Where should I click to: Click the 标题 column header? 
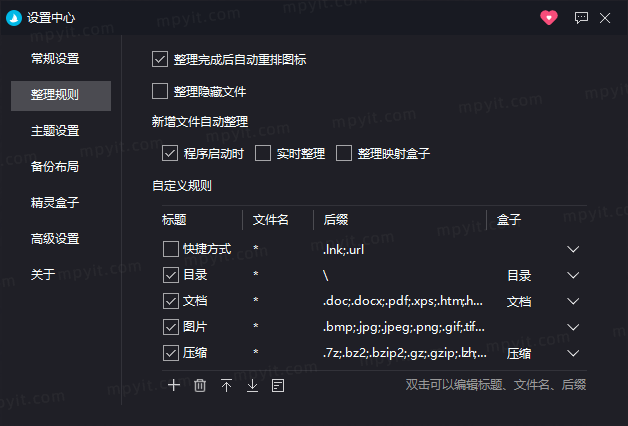[x=174, y=219]
